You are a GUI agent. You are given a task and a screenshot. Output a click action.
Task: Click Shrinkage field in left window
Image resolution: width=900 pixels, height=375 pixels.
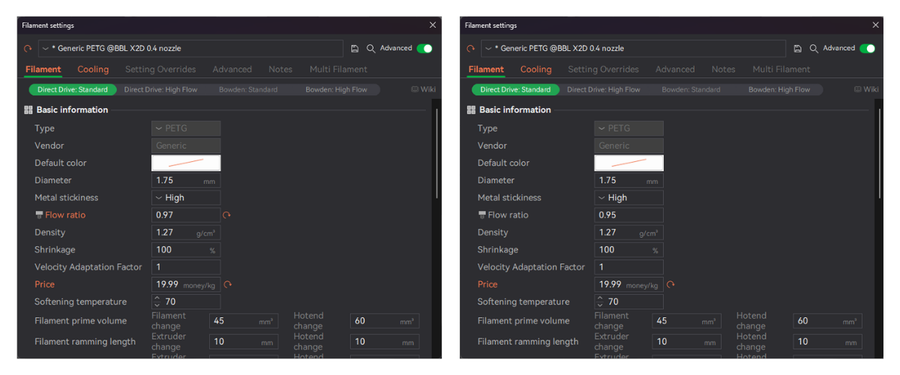point(186,250)
